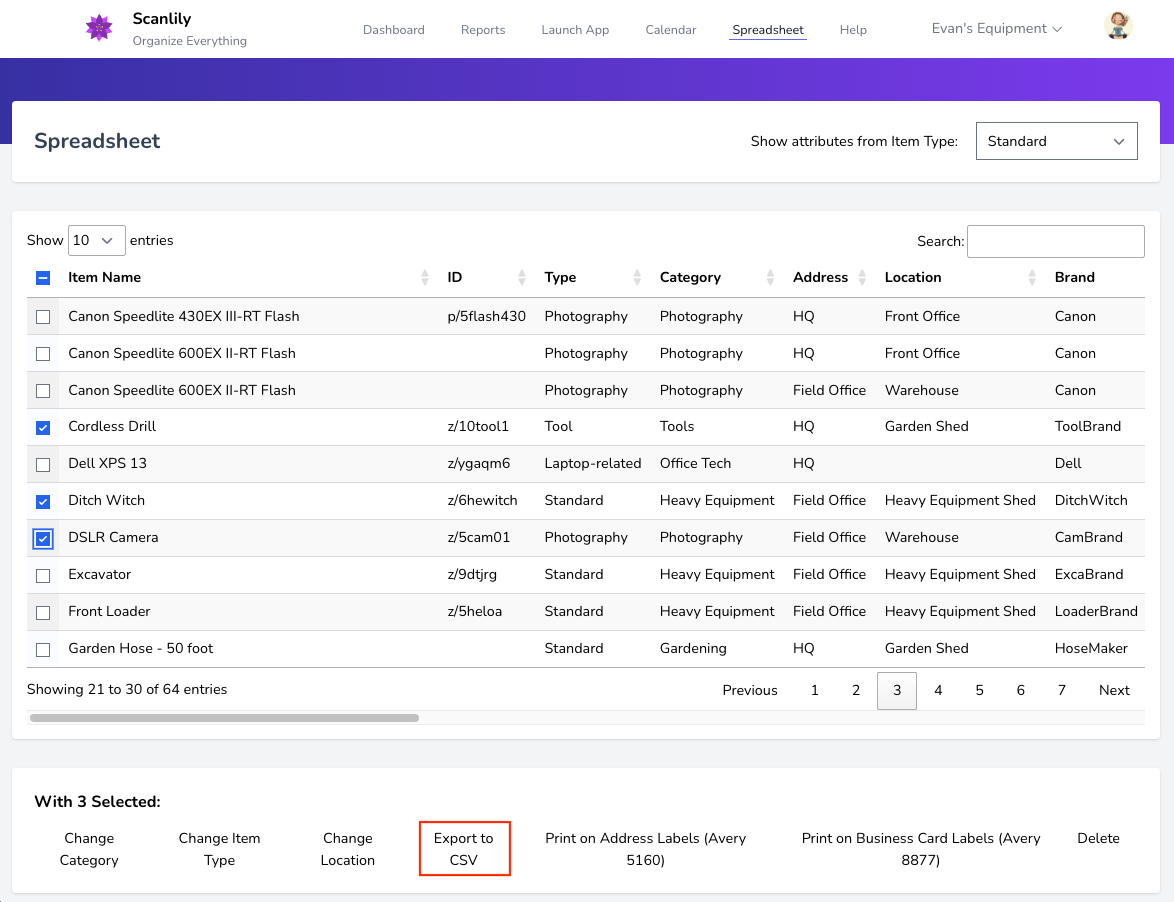The image size is (1174, 902).
Task: Open the Reports nav item
Action: tap(483, 30)
